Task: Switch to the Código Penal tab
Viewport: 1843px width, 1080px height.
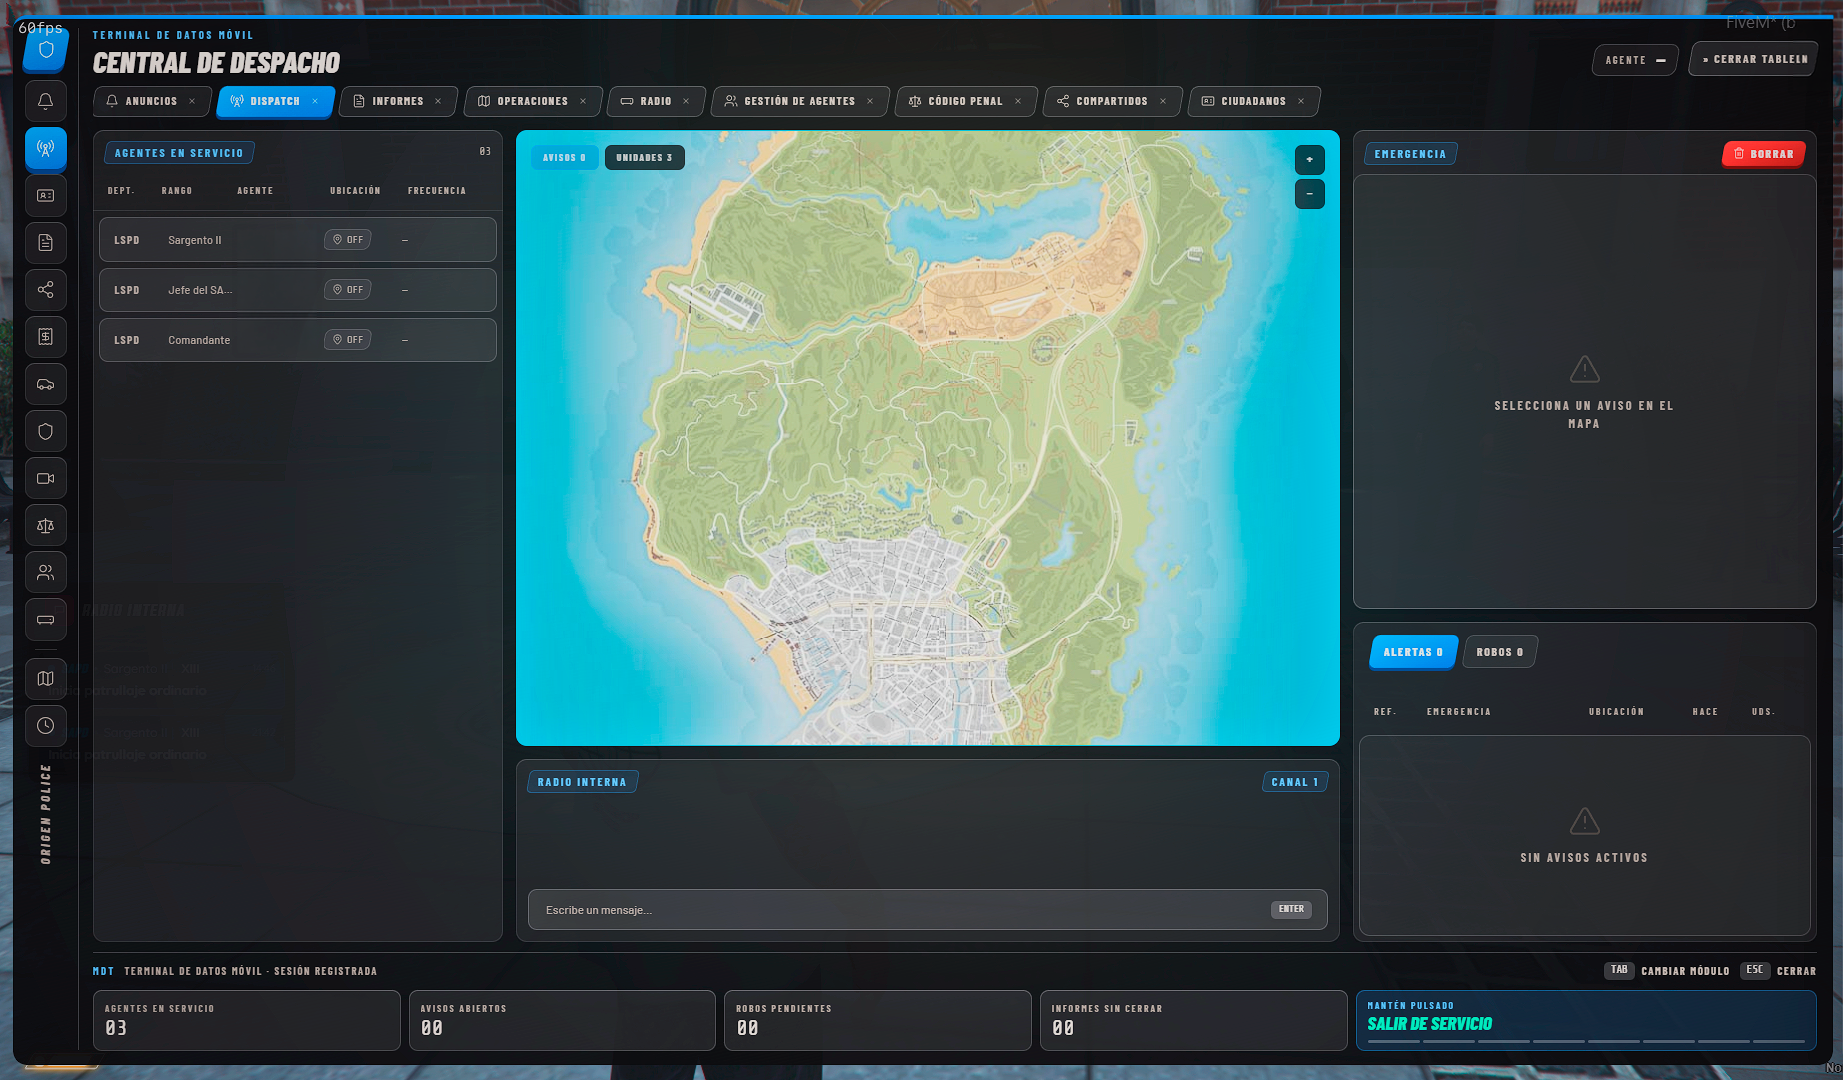Action: pyautogui.click(x=966, y=101)
